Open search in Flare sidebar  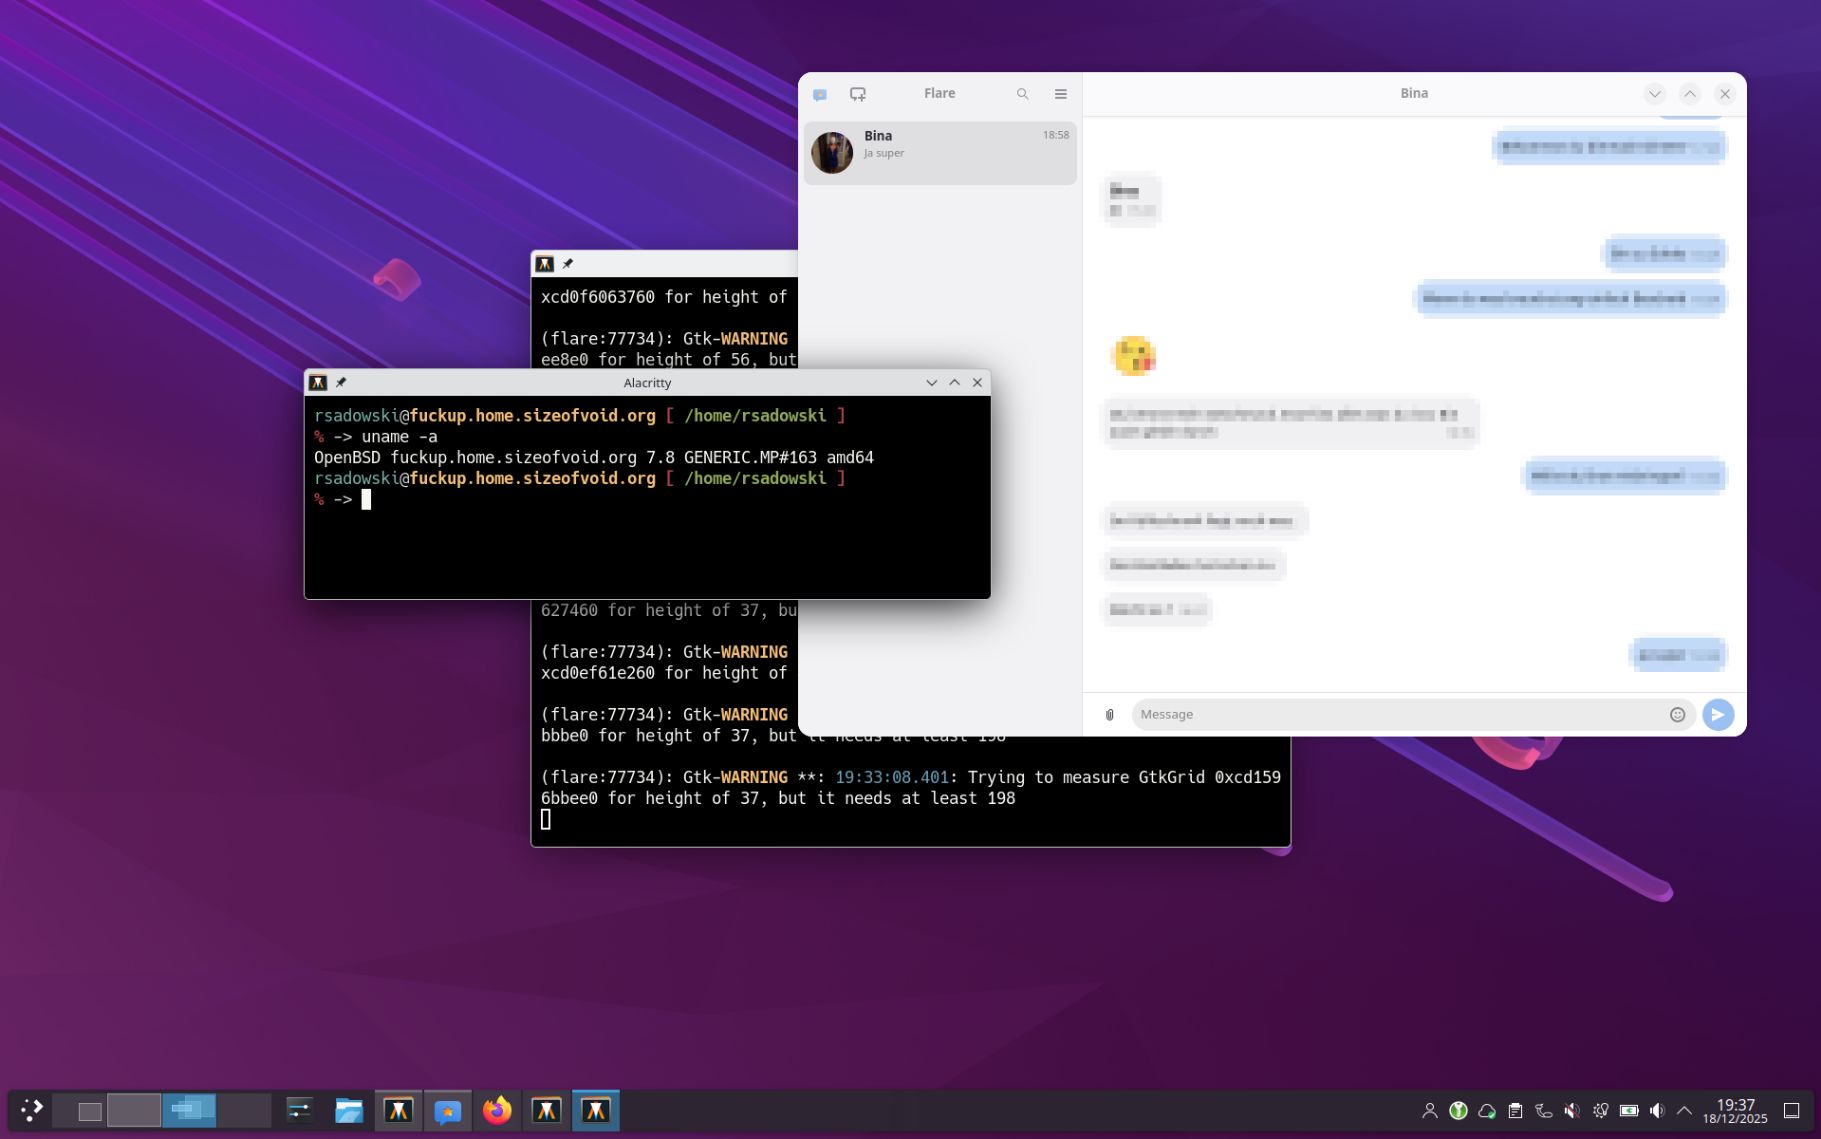click(1022, 94)
